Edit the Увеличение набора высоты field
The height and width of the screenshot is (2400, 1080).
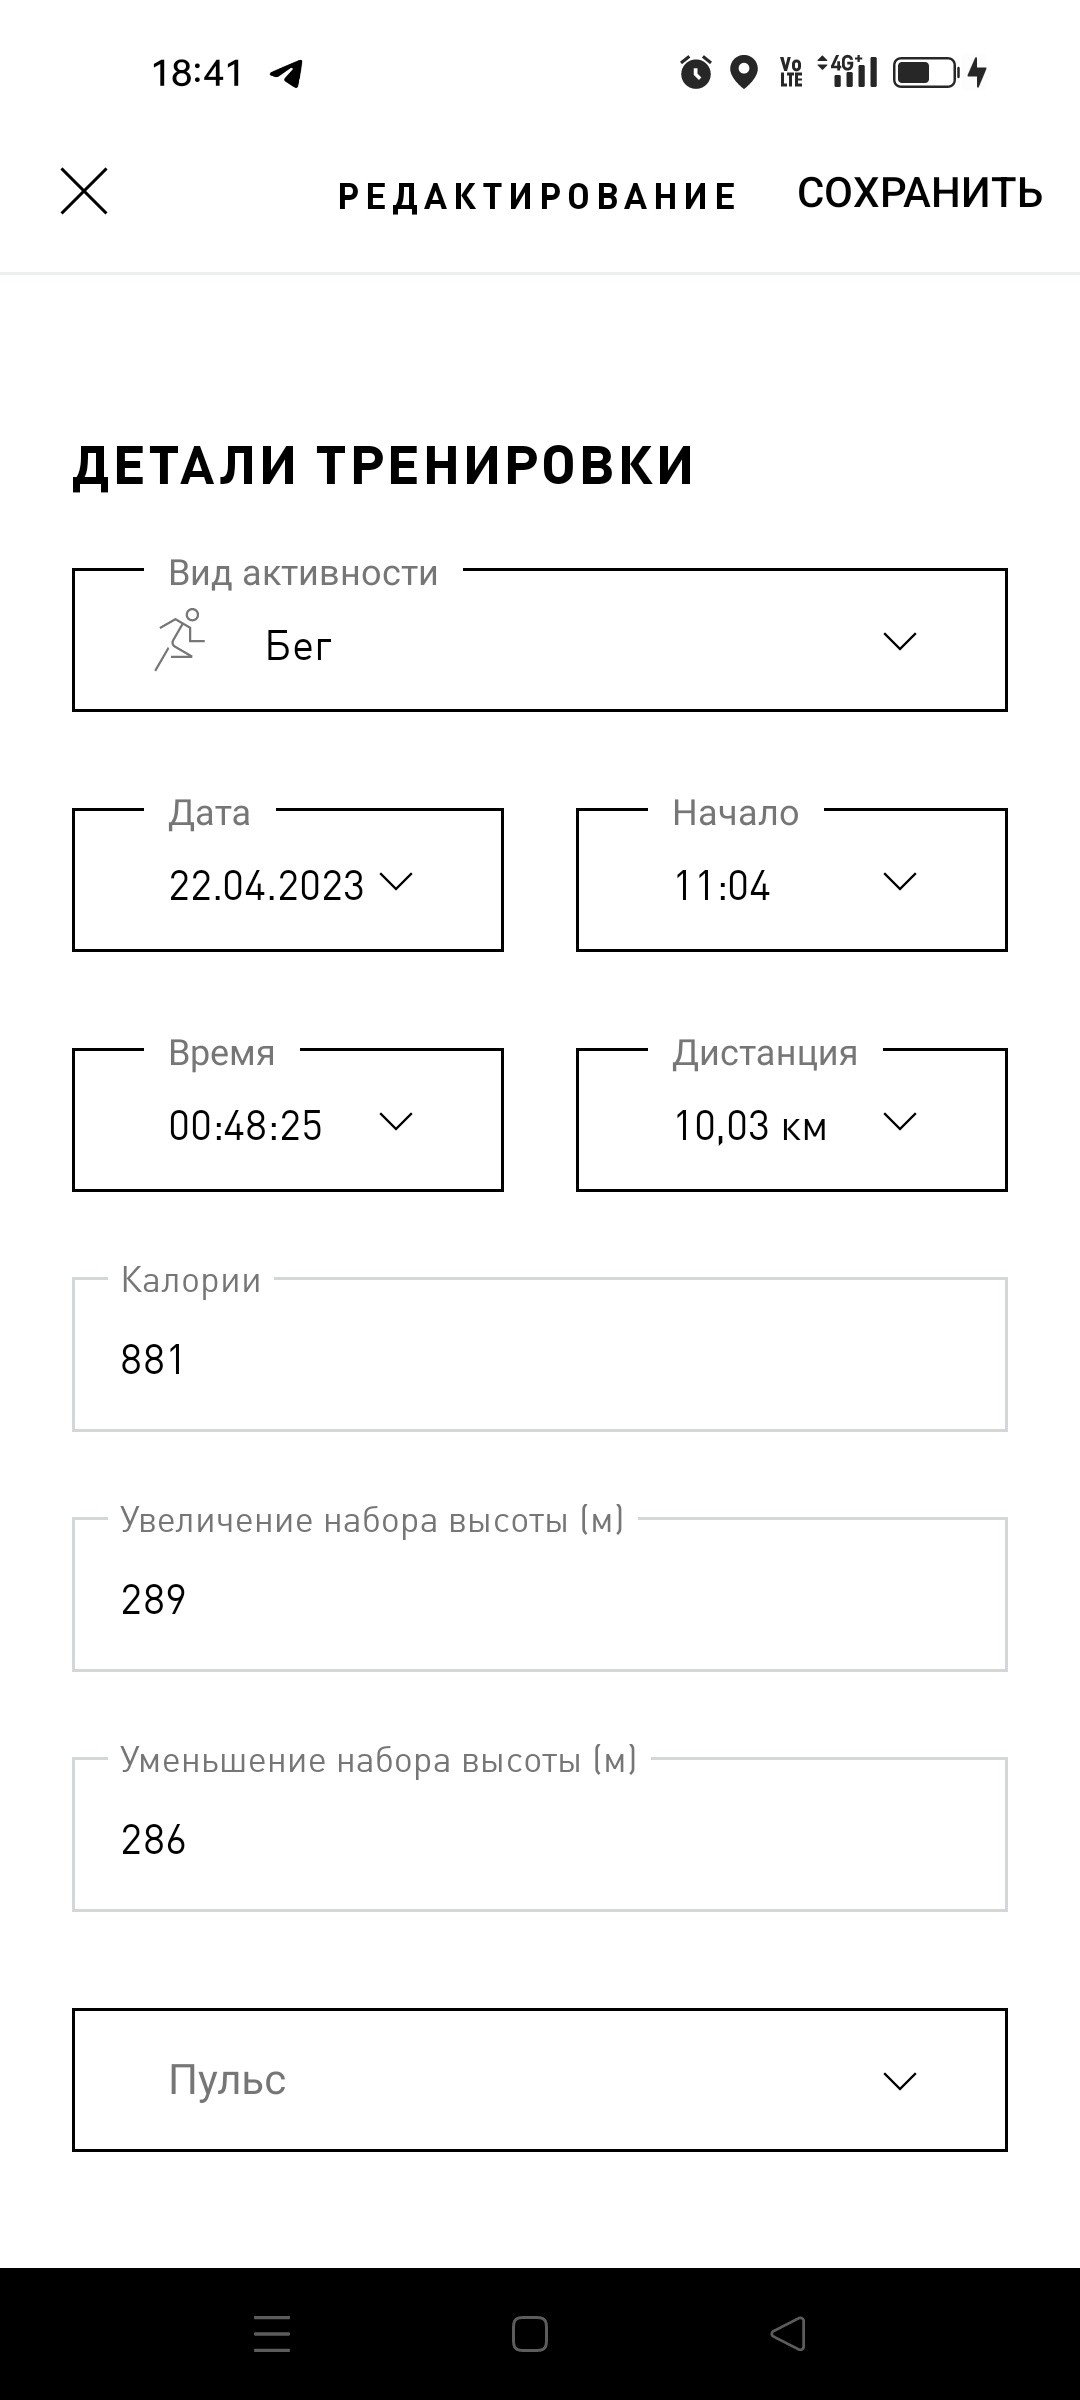[540, 1594]
